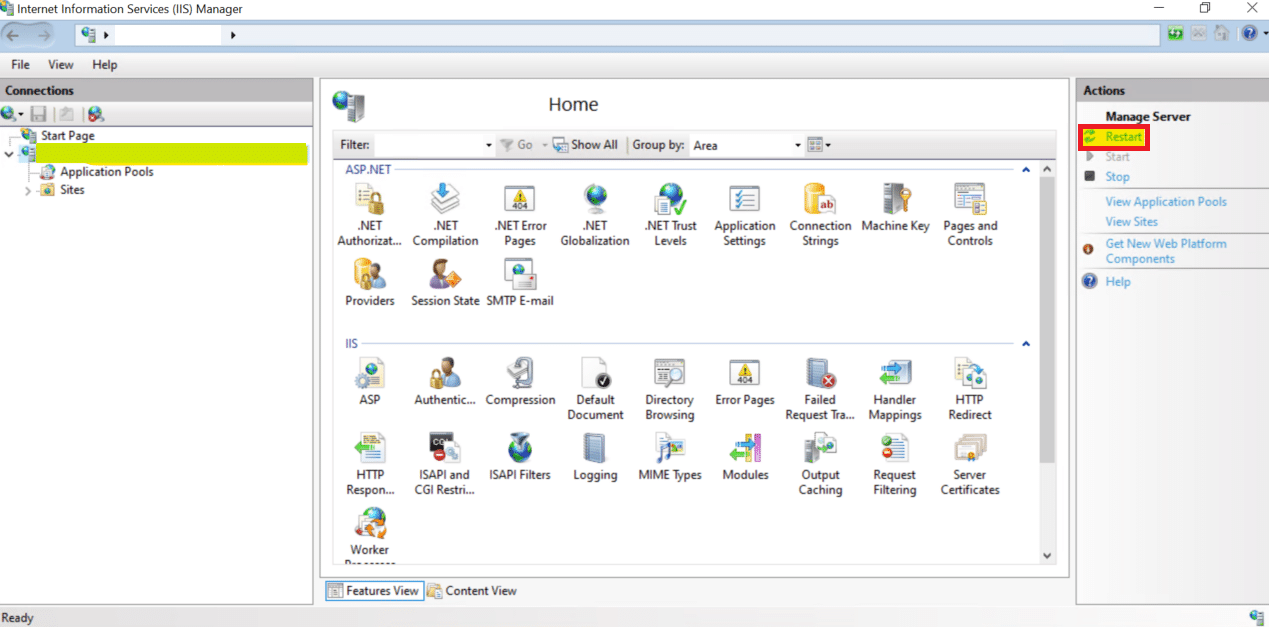1269x627 pixels.
Task: Open the Providers feature
Action: 370,283
